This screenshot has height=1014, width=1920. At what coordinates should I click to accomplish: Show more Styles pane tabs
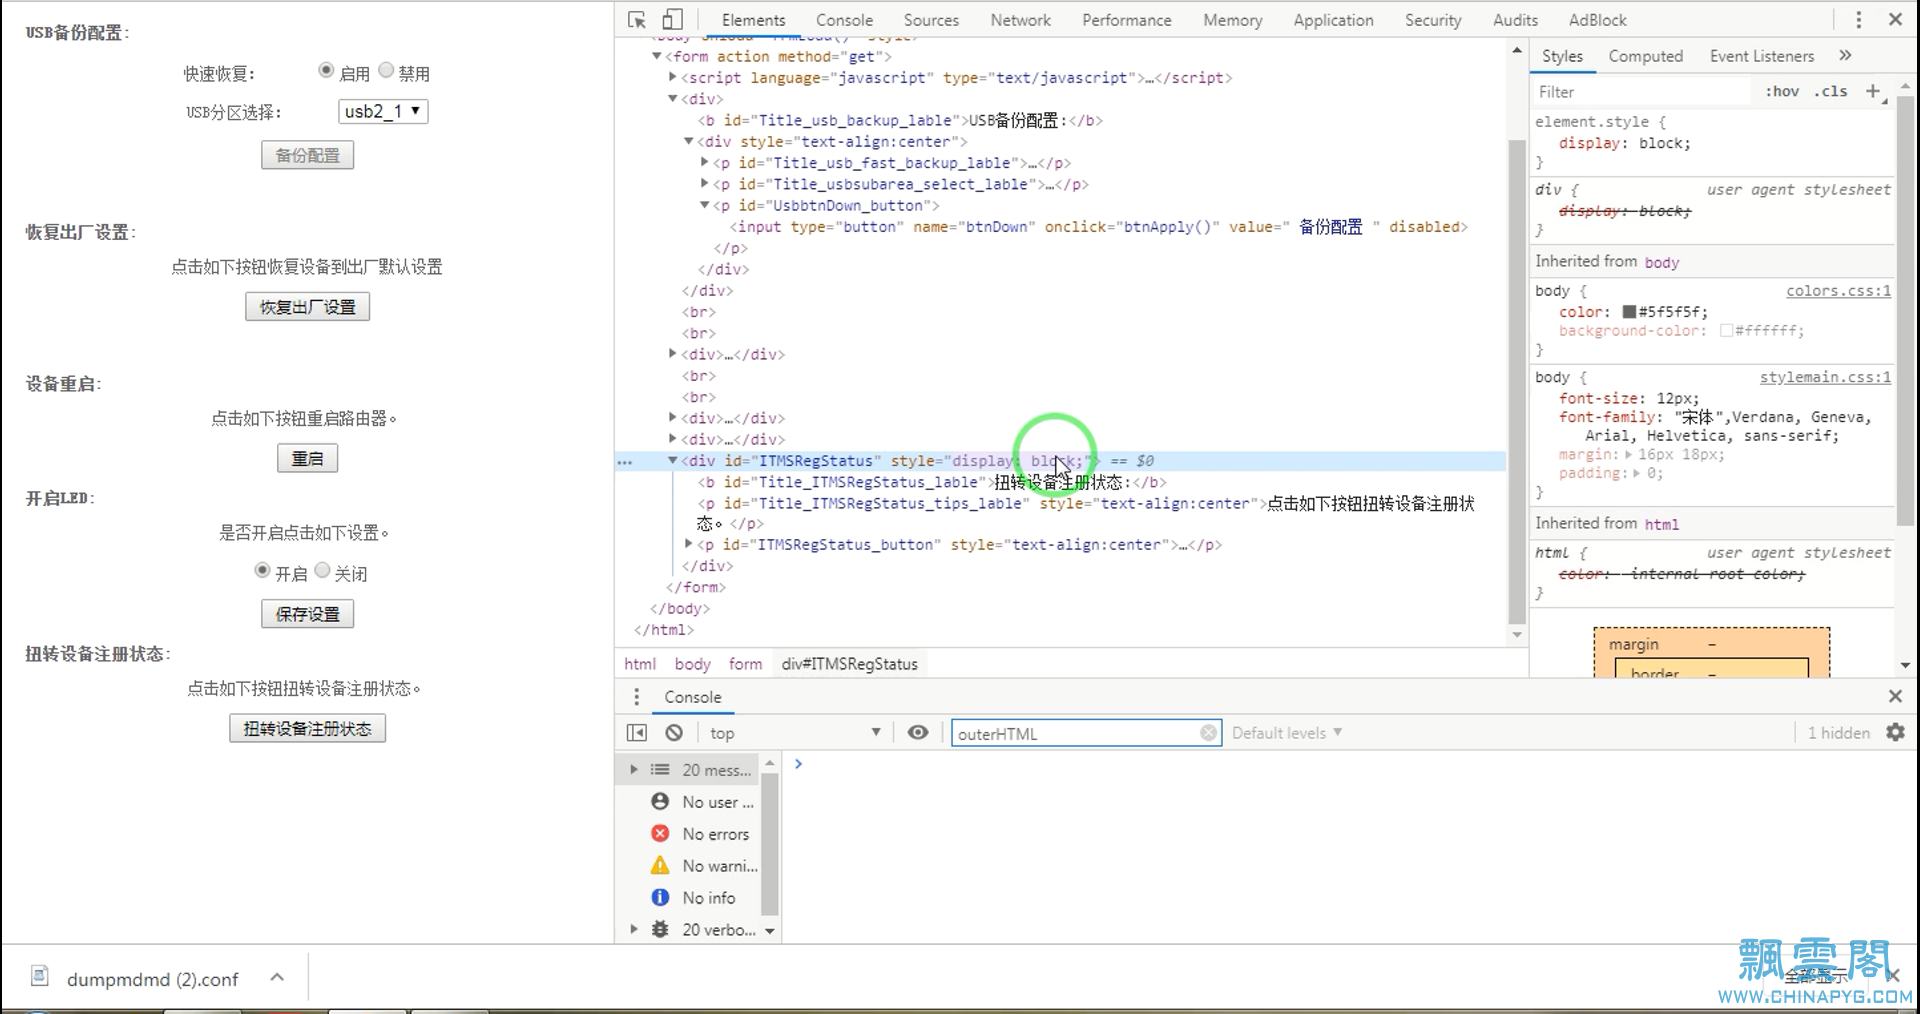[1845, 56]
